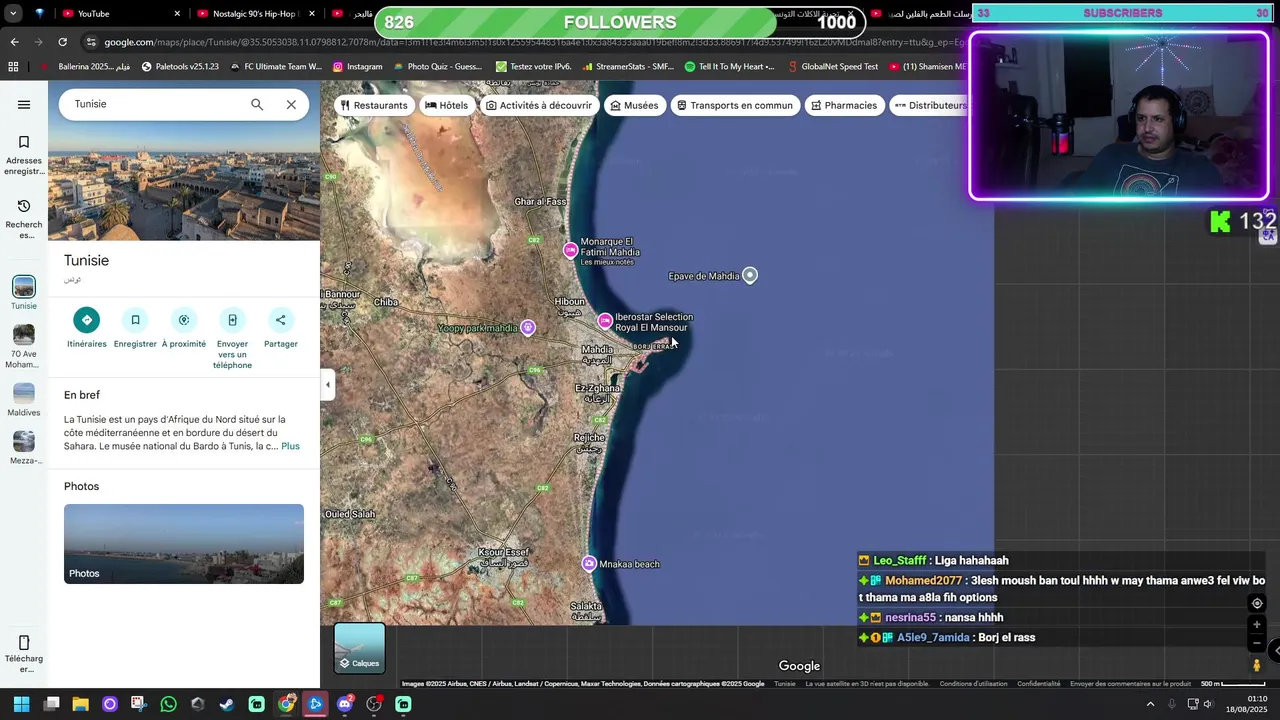This screenshot has height=720, width=1280.
Task: Click the my location target button
Action: pos(1257,603)
